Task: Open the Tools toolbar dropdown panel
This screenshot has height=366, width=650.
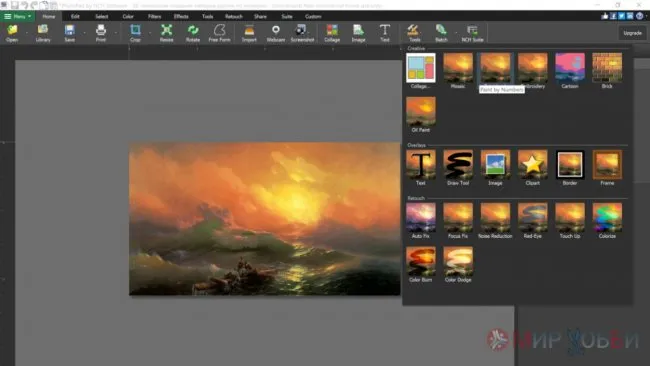Action: click(x=415, y=33)
